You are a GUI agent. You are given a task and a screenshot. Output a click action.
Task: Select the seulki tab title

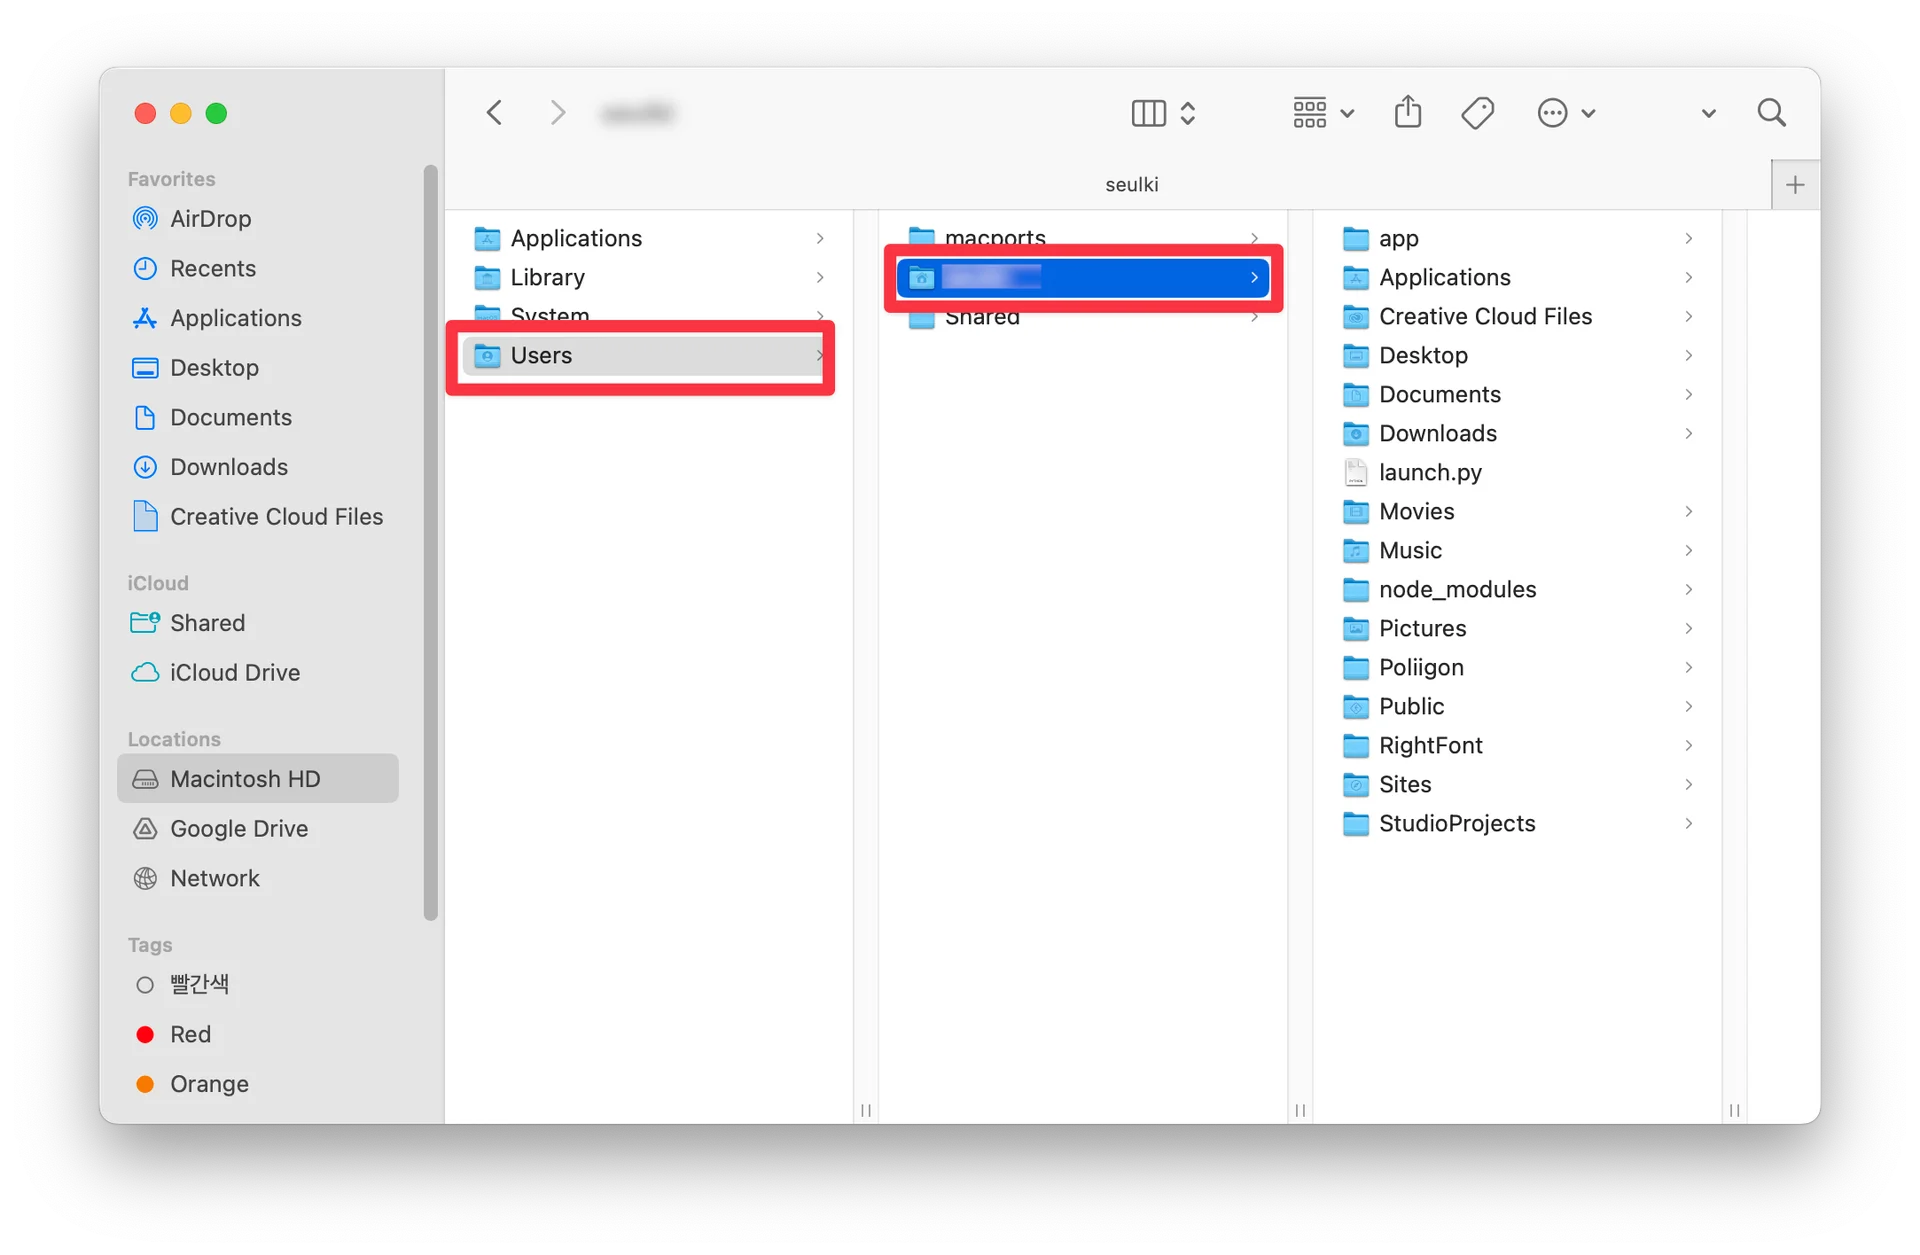click(x=1131, y=185)
